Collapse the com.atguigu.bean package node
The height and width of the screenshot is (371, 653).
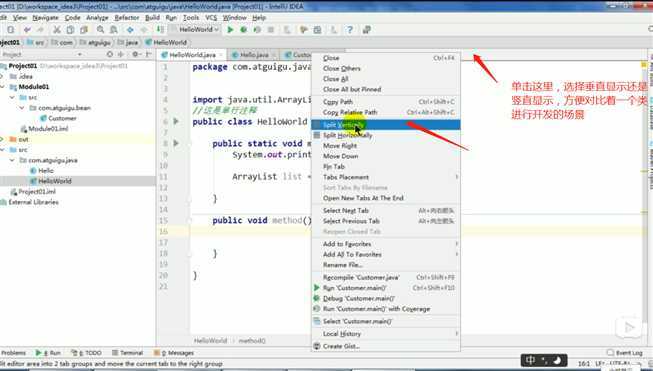(x=22, y=107)
